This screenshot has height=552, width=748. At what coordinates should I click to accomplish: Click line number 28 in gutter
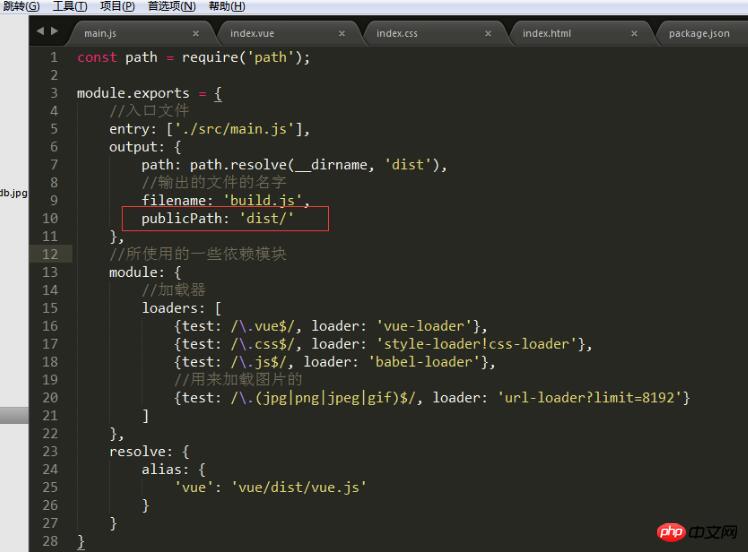pos(50,541)
